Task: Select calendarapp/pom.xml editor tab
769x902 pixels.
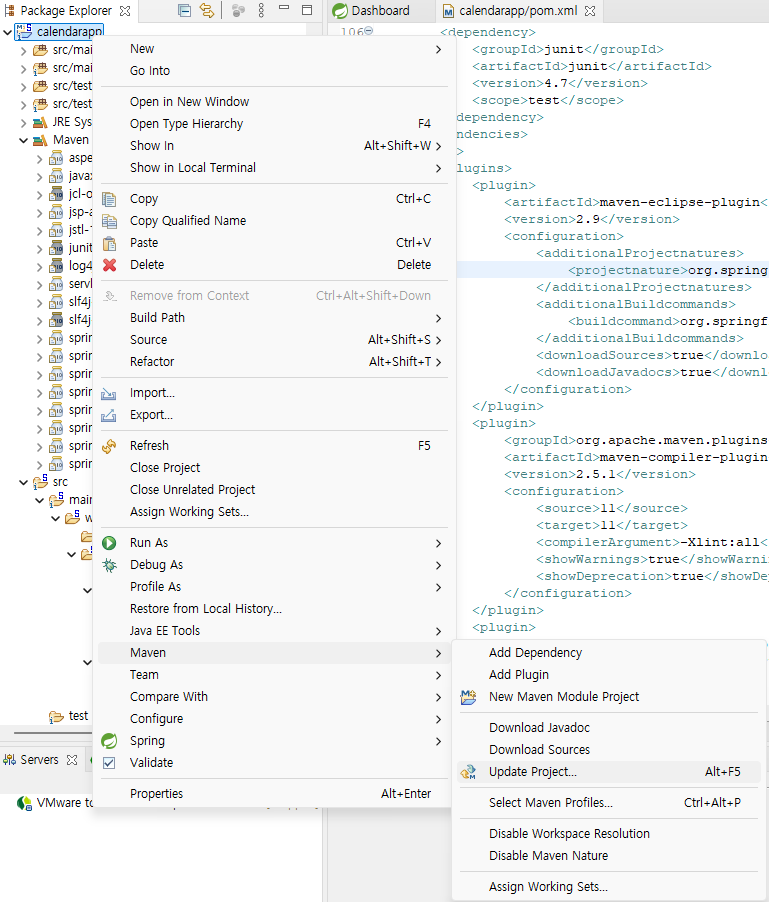Action: click(518, 11)
